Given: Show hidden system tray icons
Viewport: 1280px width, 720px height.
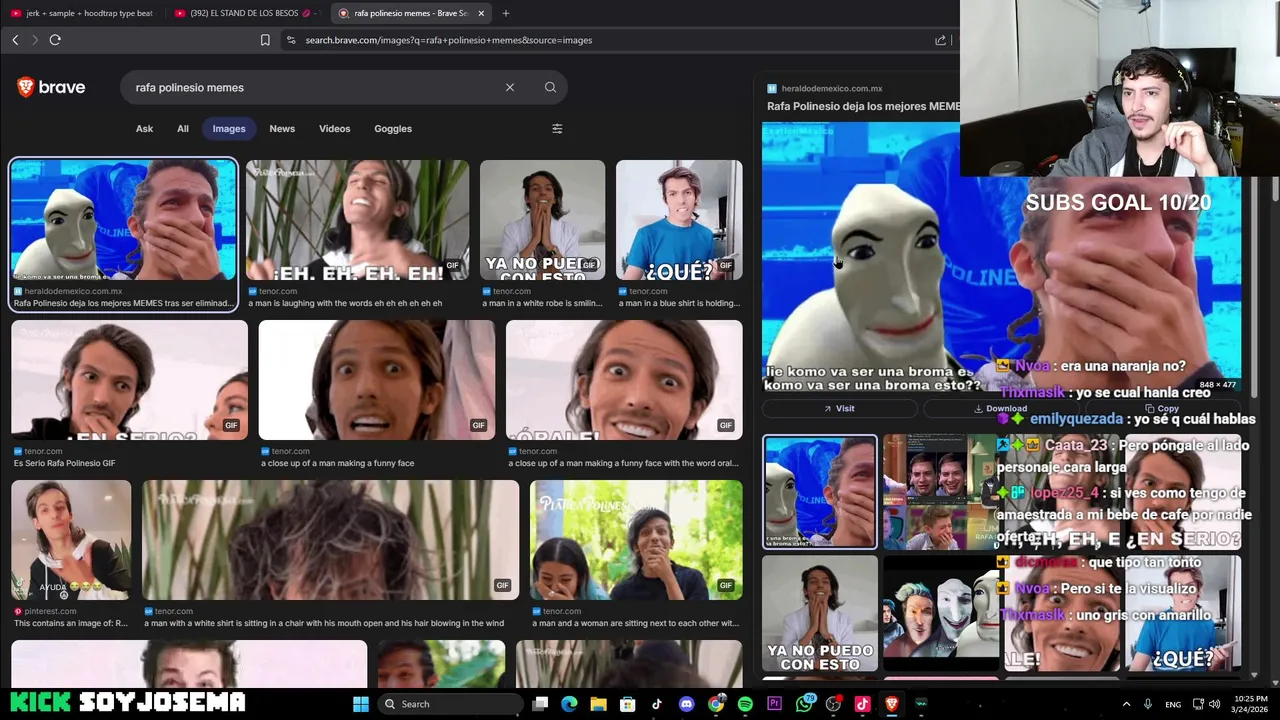Looking at the screenshot, I should pos(1126,704).
